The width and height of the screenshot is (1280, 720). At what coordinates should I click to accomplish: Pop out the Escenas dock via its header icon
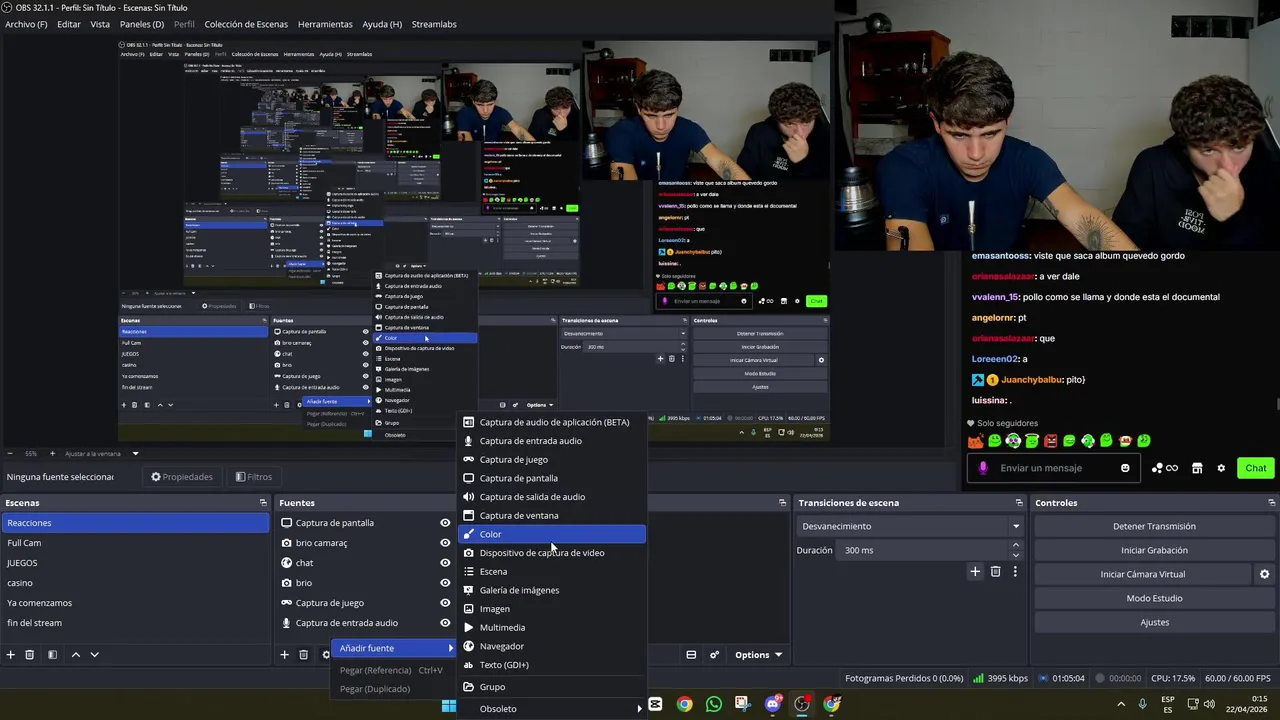click(263, 503)
